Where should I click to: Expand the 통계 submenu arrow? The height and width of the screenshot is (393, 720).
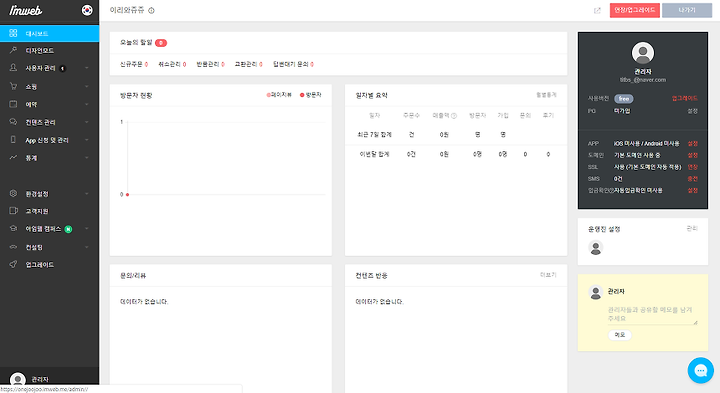(x=87, y=158)
